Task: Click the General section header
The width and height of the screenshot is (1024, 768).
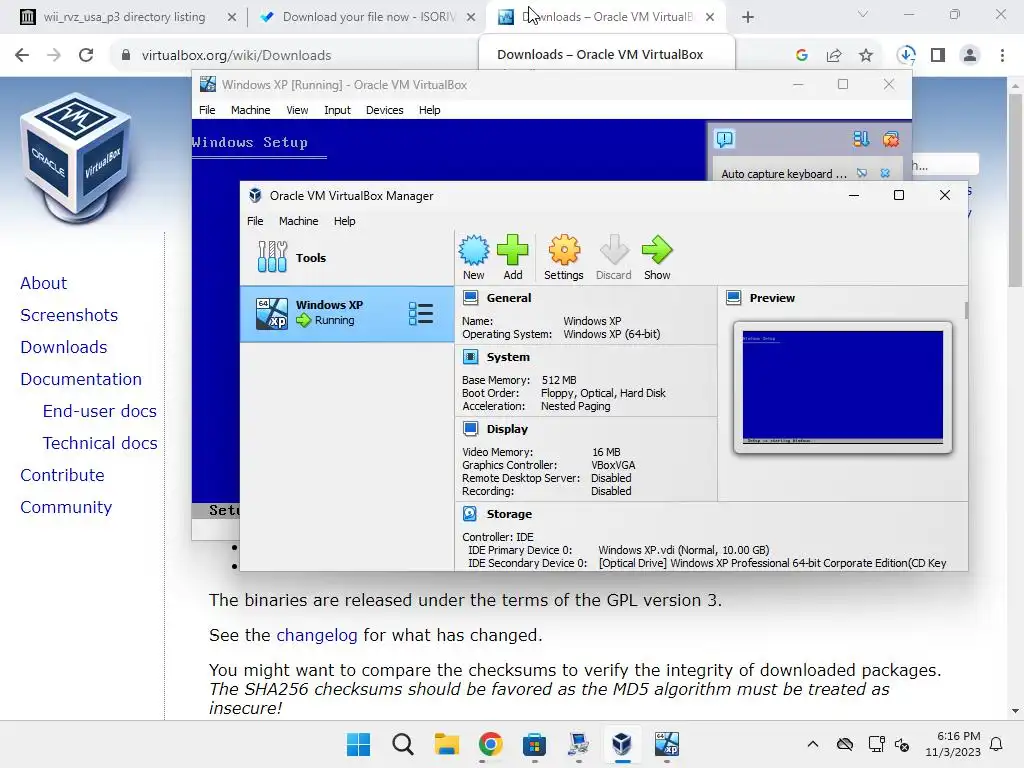Action: pyautogui.click(x=509, y=298)
